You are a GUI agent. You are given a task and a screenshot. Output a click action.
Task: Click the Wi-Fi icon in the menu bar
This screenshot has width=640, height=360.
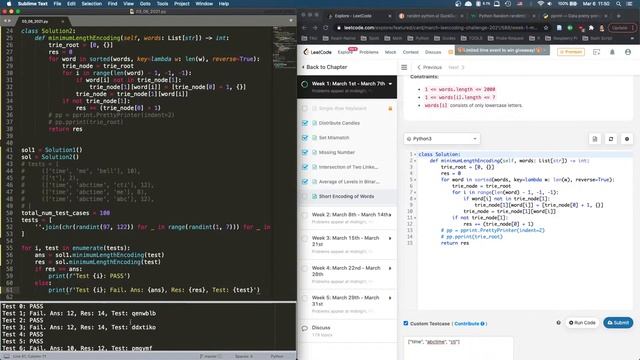click(541, 4)
